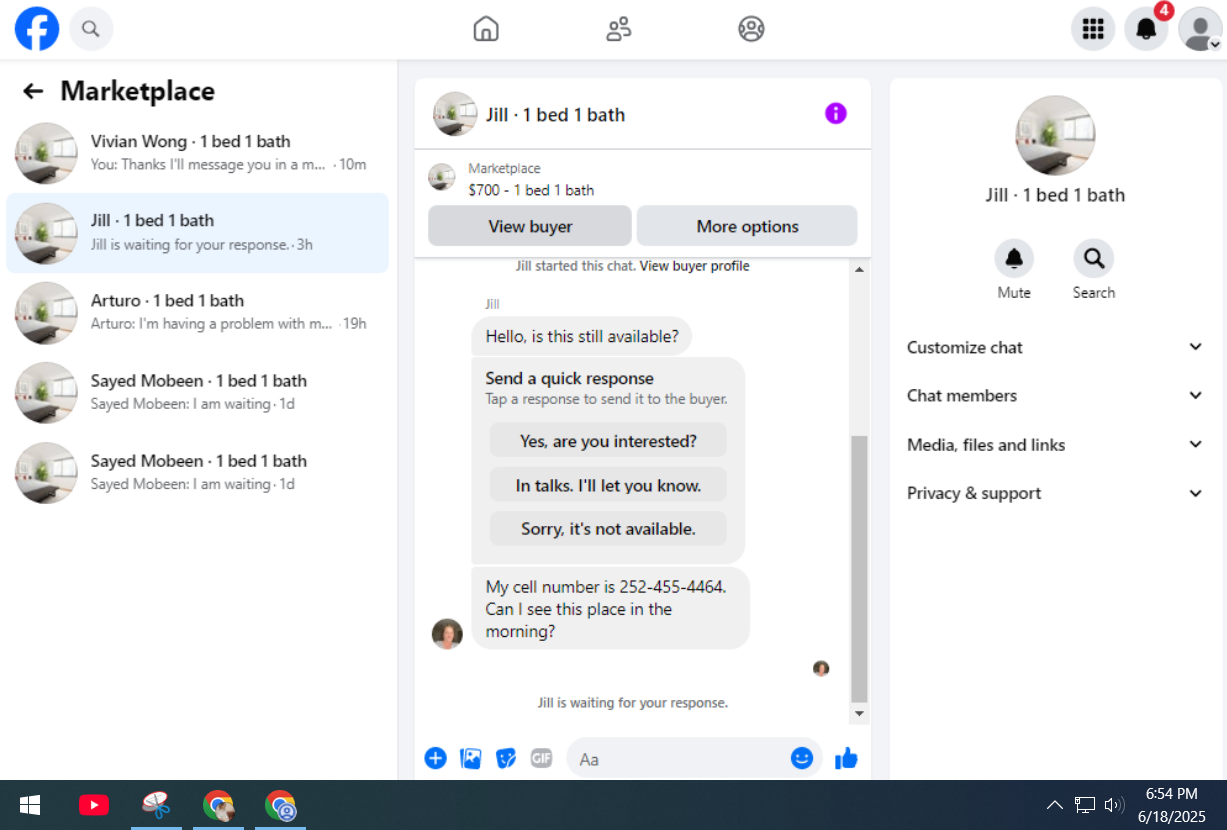The image size is (1227, 830).
Task: Attach a photo with image icon
Action: coord(471,758)
